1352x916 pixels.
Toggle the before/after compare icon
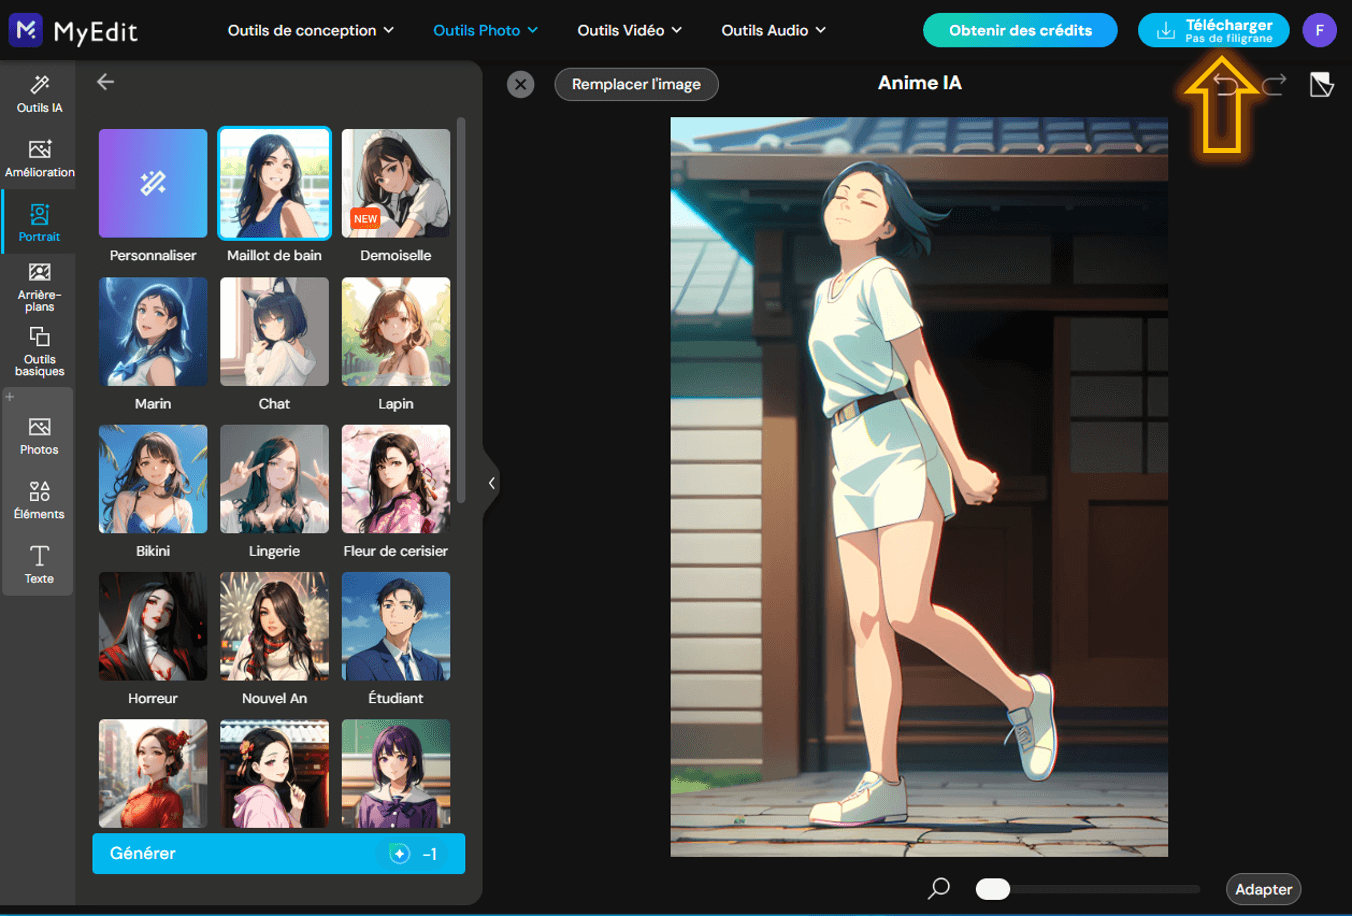(x=1321, y=85)
